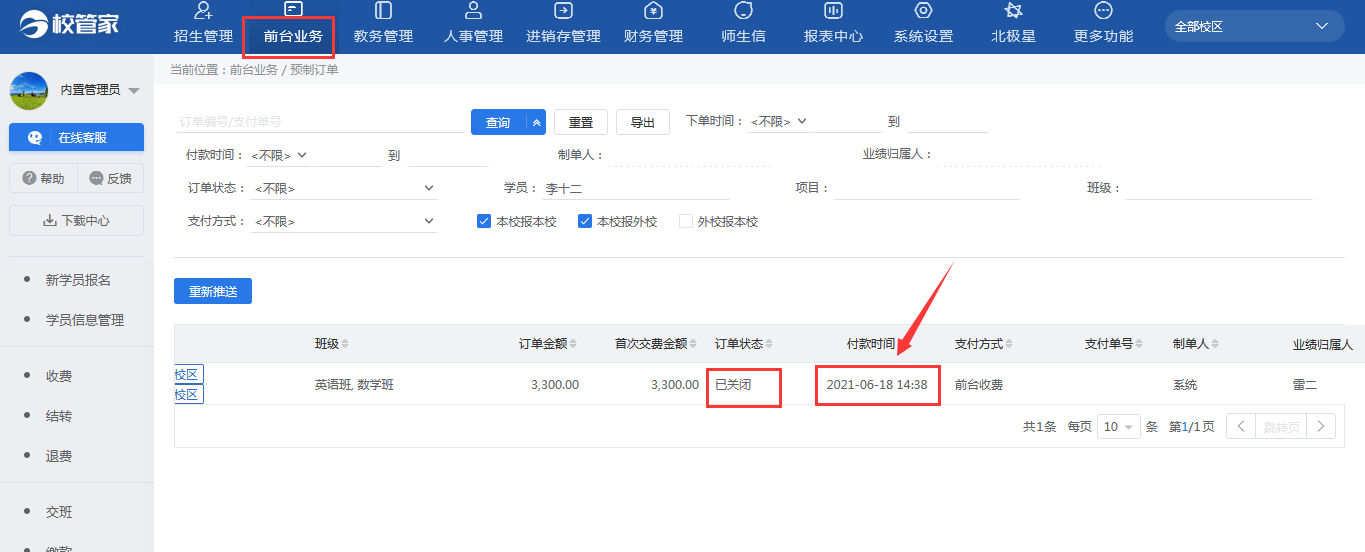Sort by 支付单号 column arrows
Image resolution: width=1365 pixels, height=552 pixels.
tap(1139, 344)
